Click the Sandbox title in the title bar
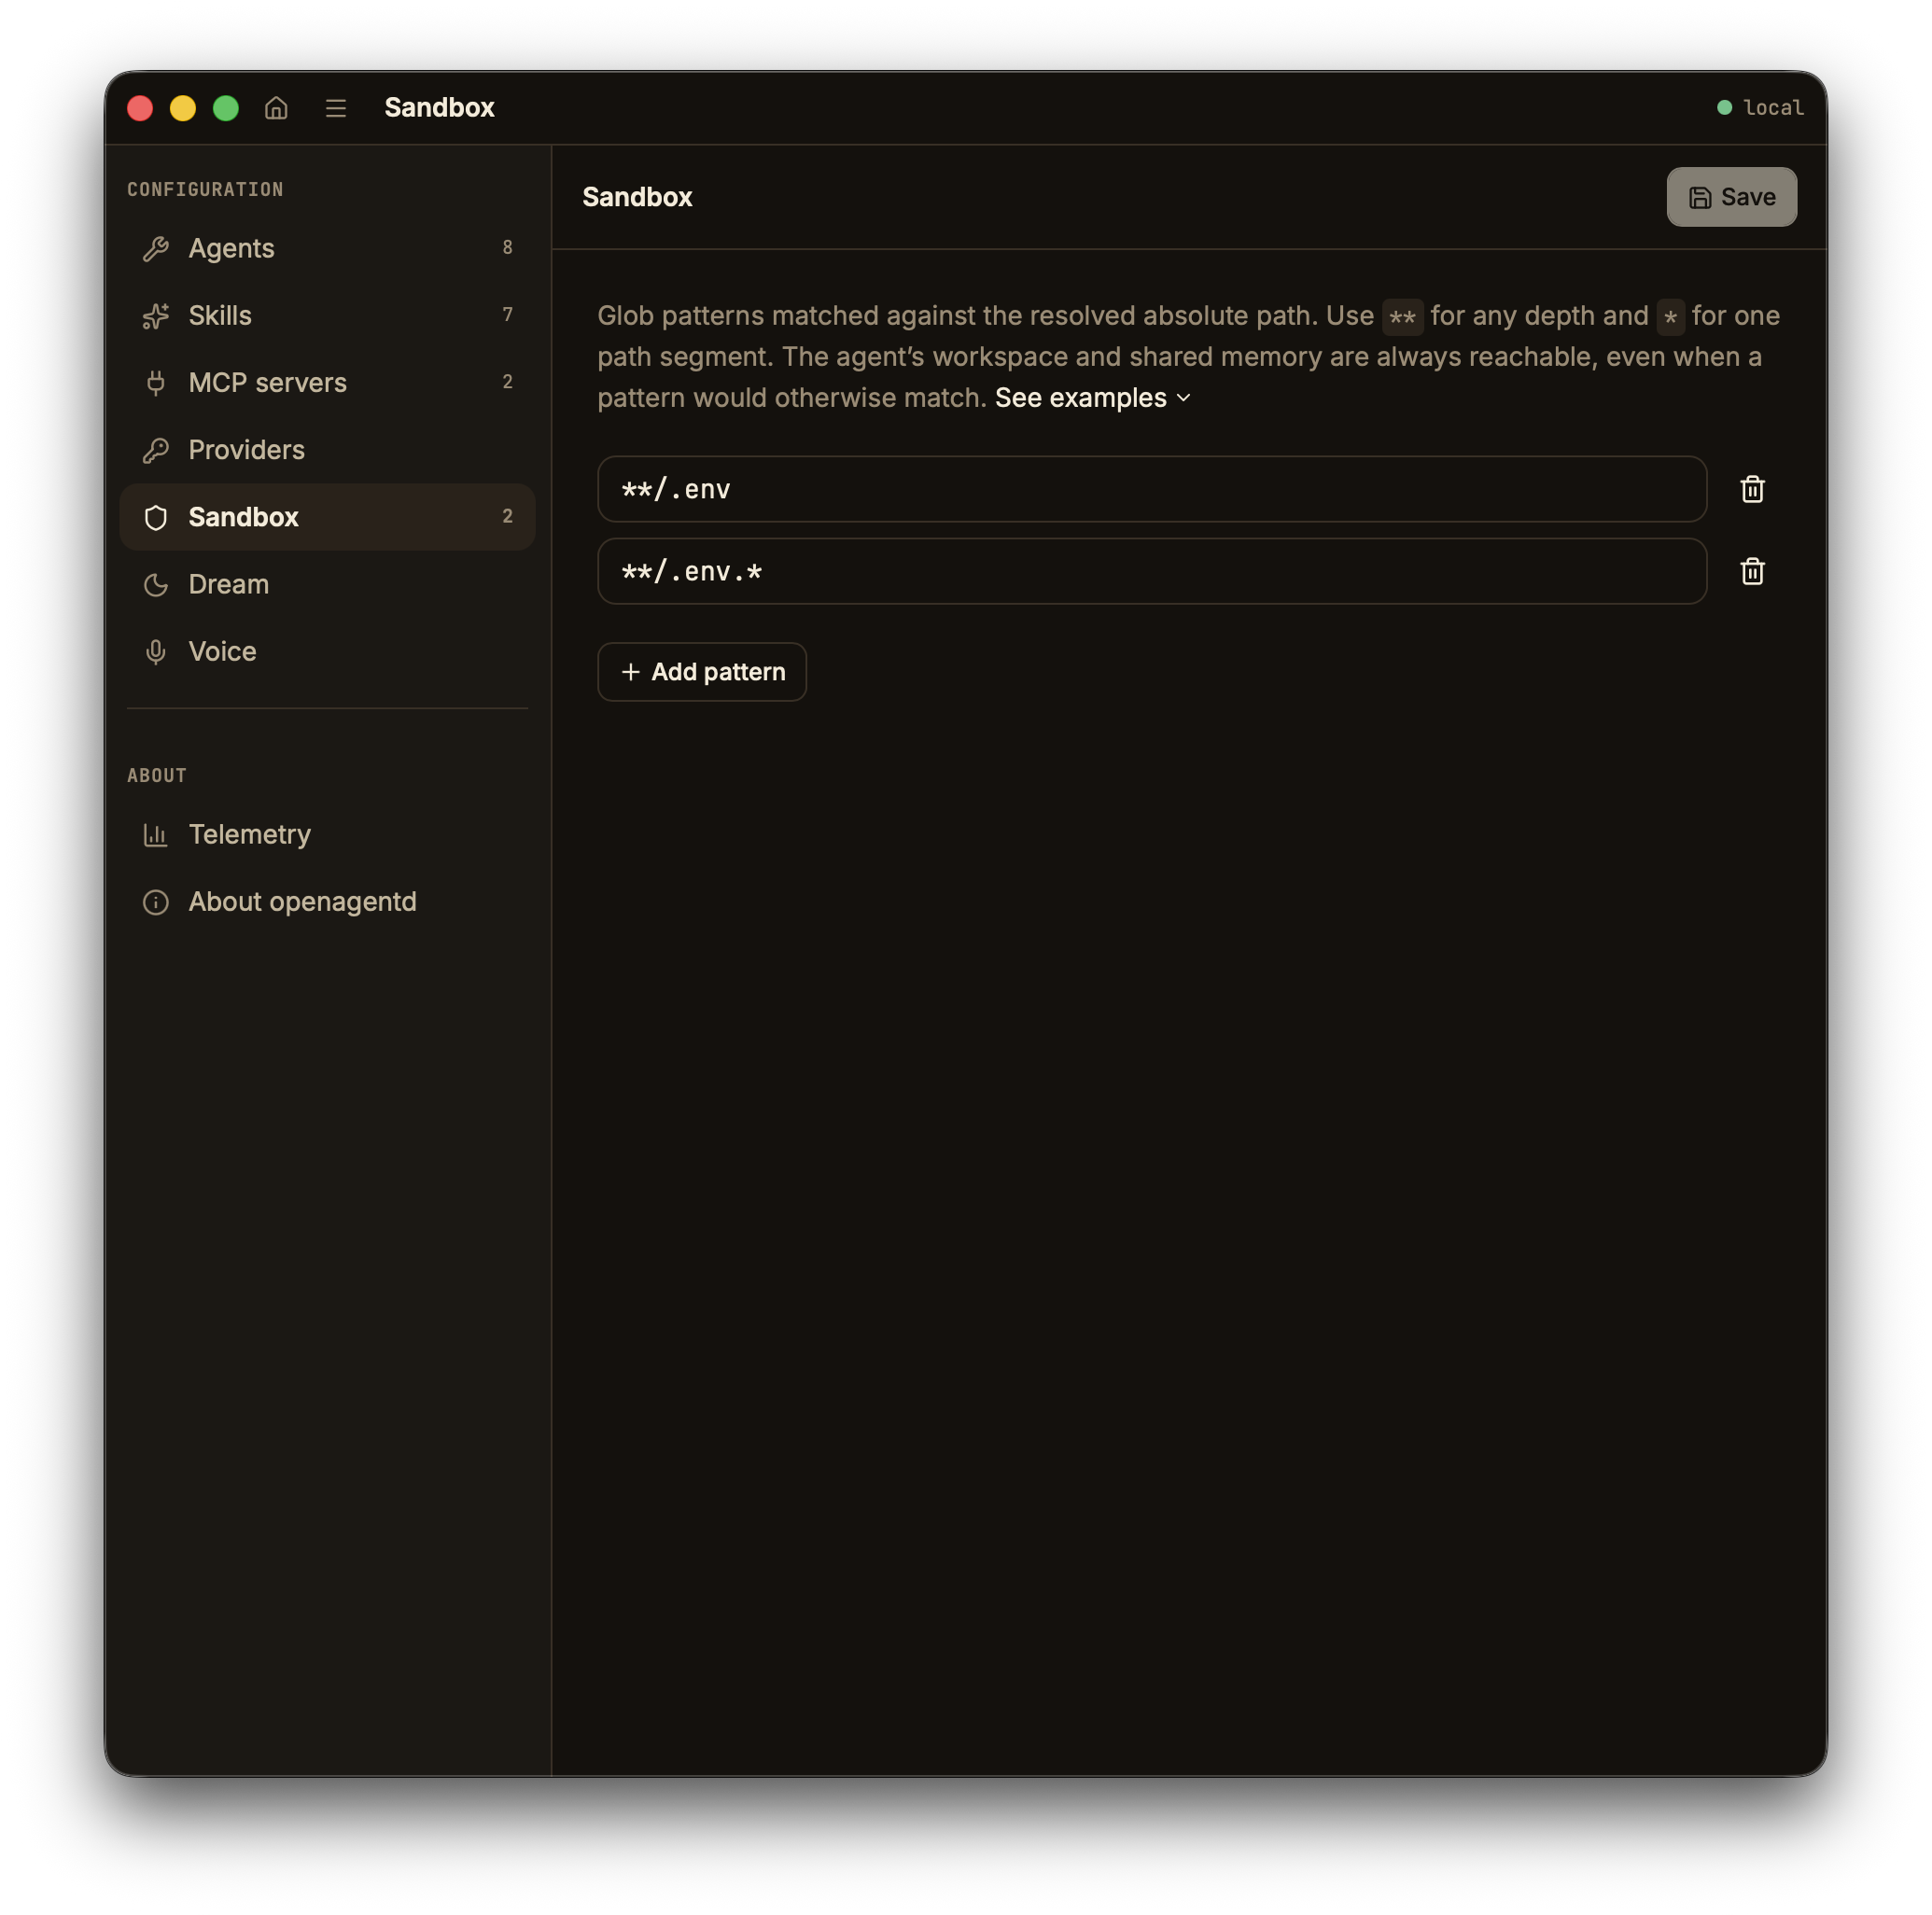The height and width of the screenshot is (1915, 1932). [x=439, y=107]
